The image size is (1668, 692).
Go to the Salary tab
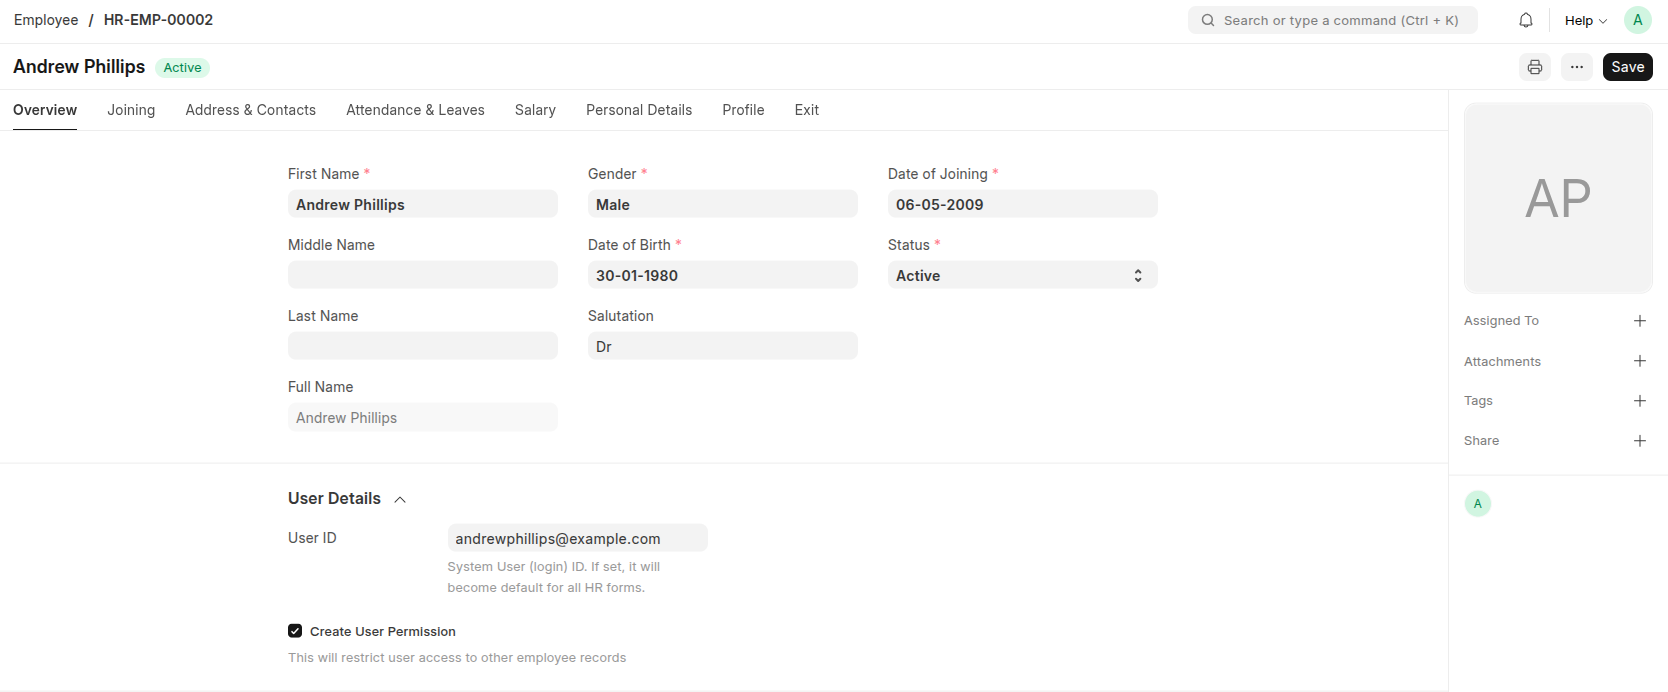[x=535, y=110]
